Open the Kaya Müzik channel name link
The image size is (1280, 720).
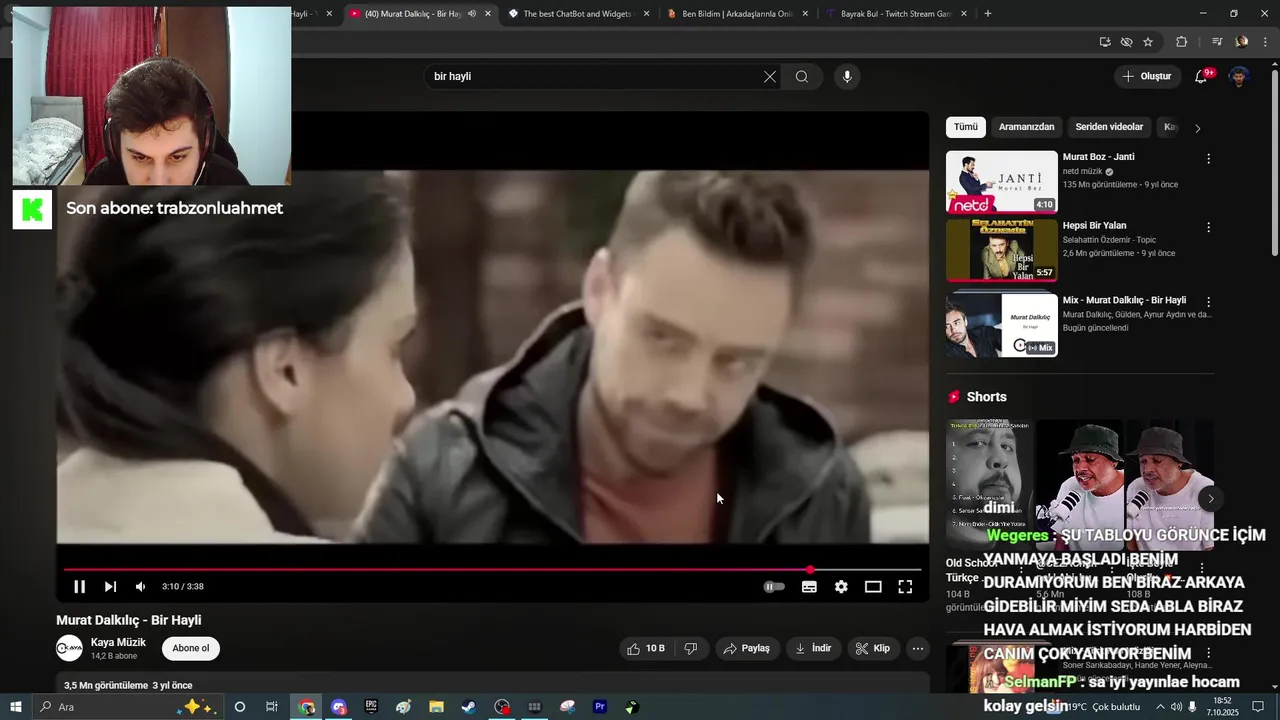pyautogui.click(x=118, y=642)
